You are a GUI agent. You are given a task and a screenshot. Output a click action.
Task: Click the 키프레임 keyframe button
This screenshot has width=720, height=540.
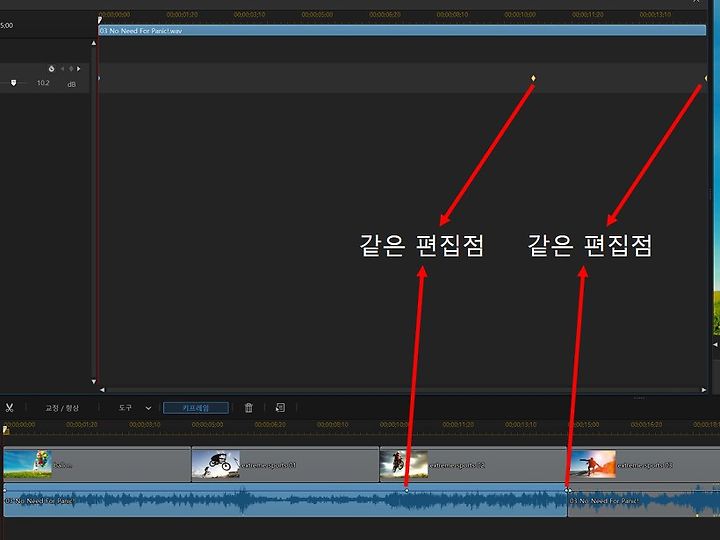coord(196,408)
